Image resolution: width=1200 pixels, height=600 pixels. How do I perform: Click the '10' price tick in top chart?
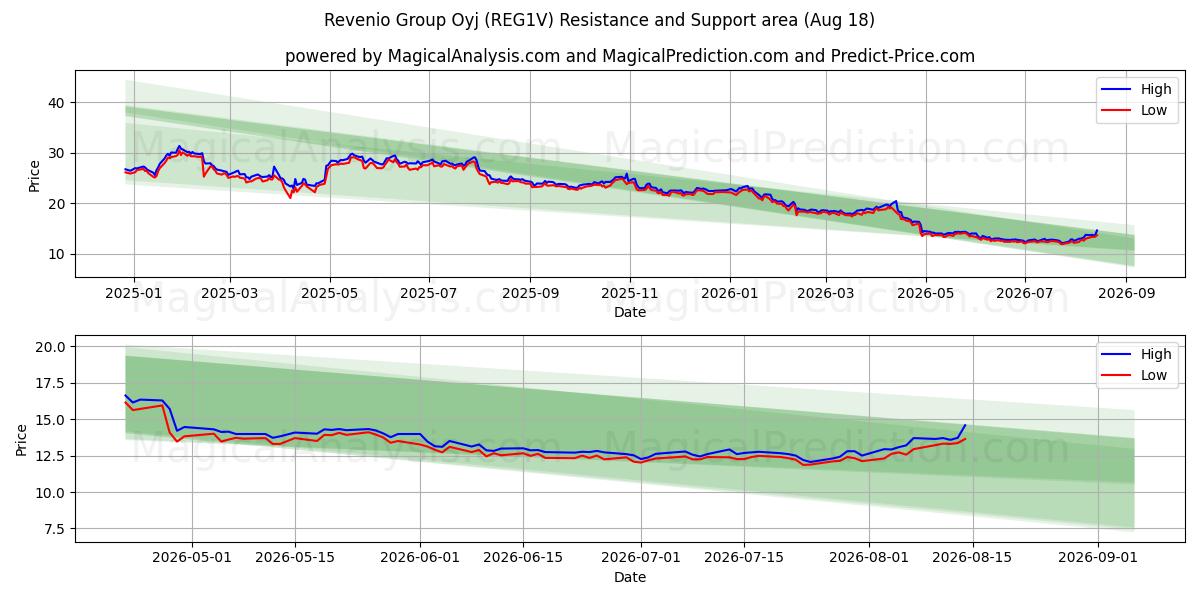[x=59, y=254]
